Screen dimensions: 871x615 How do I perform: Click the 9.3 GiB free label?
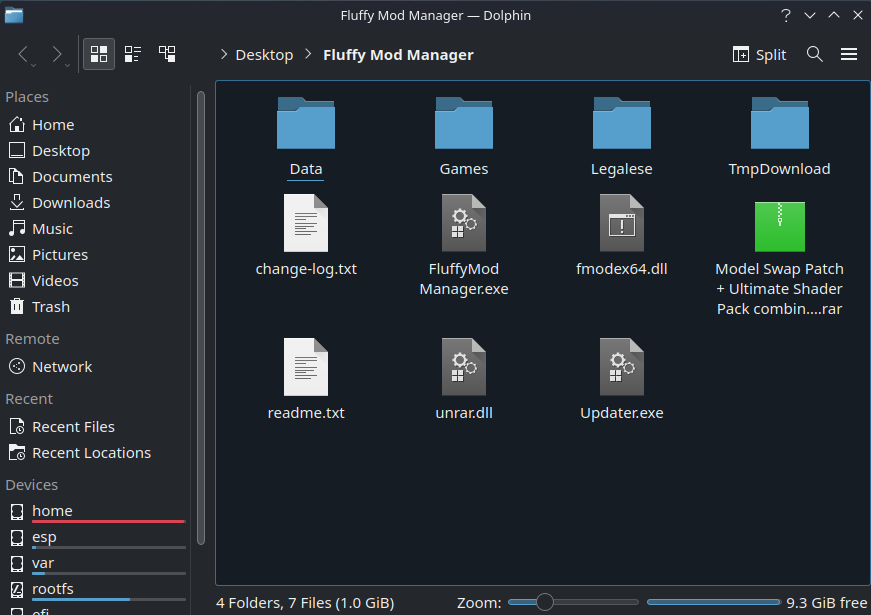click(x=827, y=603)
